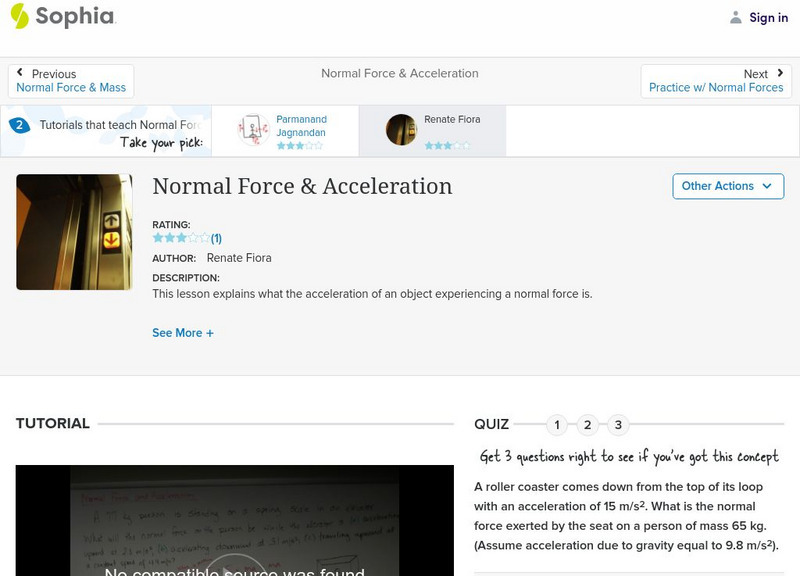Go to Previous: Normal Force & Mass
The image size is (800, 576).
[71, 87]
